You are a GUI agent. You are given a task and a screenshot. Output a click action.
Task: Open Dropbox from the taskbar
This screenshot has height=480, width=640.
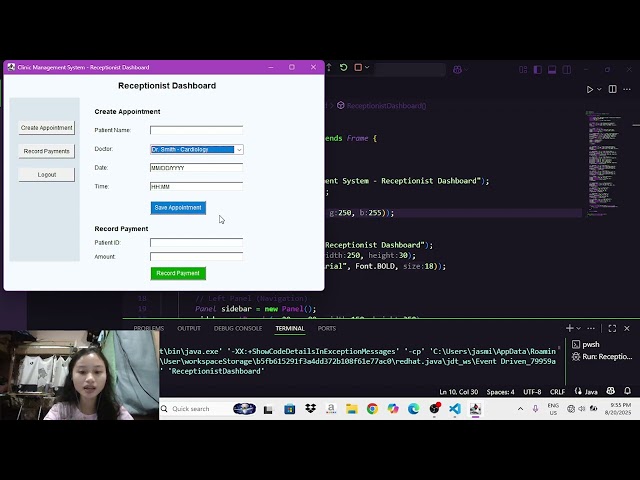coord(311,409)
